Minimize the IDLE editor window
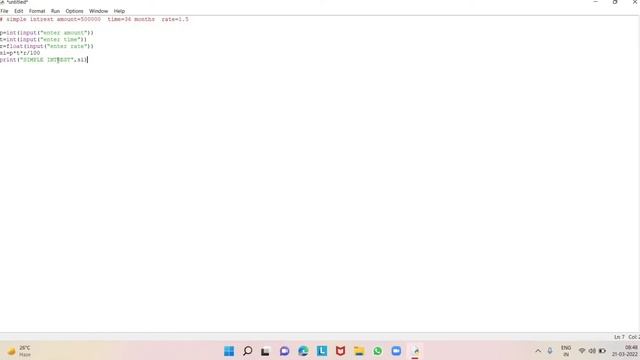Viewport: 640px width, 360px height. click(x=596, y=2)
